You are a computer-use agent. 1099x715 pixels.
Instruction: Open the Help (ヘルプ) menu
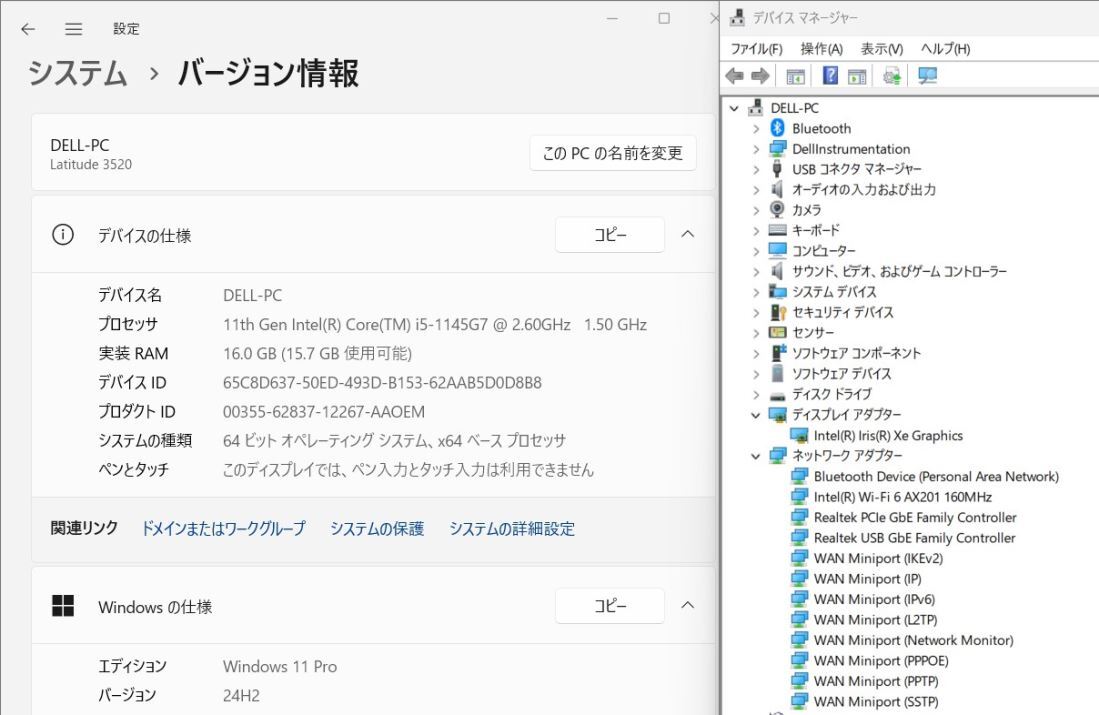click(x=945, y=48)
